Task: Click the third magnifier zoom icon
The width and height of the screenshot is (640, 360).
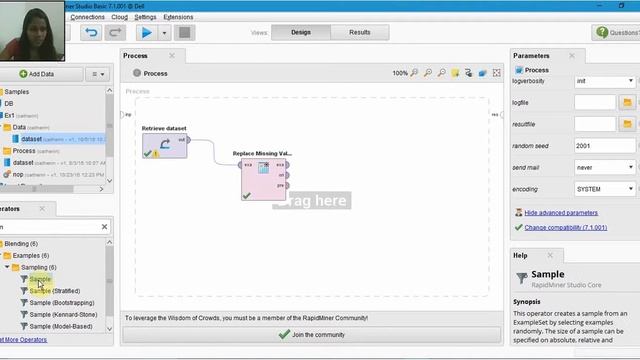Action: pos(442,73)
